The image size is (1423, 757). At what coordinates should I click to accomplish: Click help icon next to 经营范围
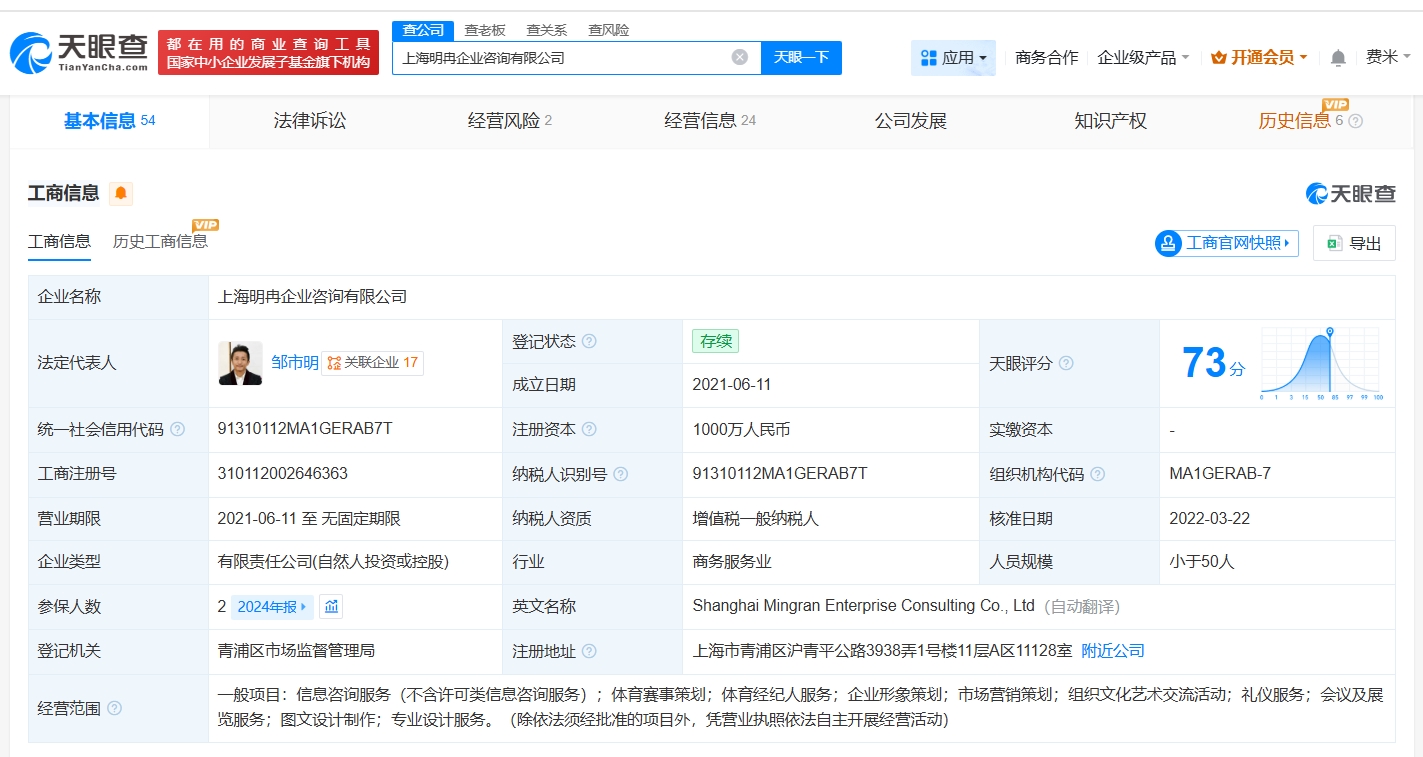[x=115, y=708]
